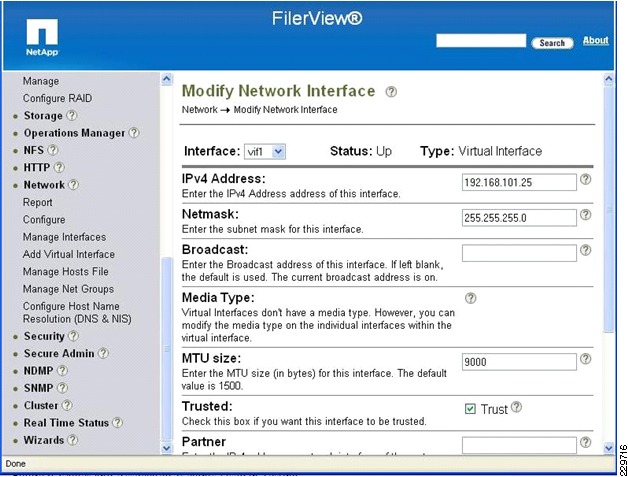Open the Manage Net Groups link

point(68,289)
